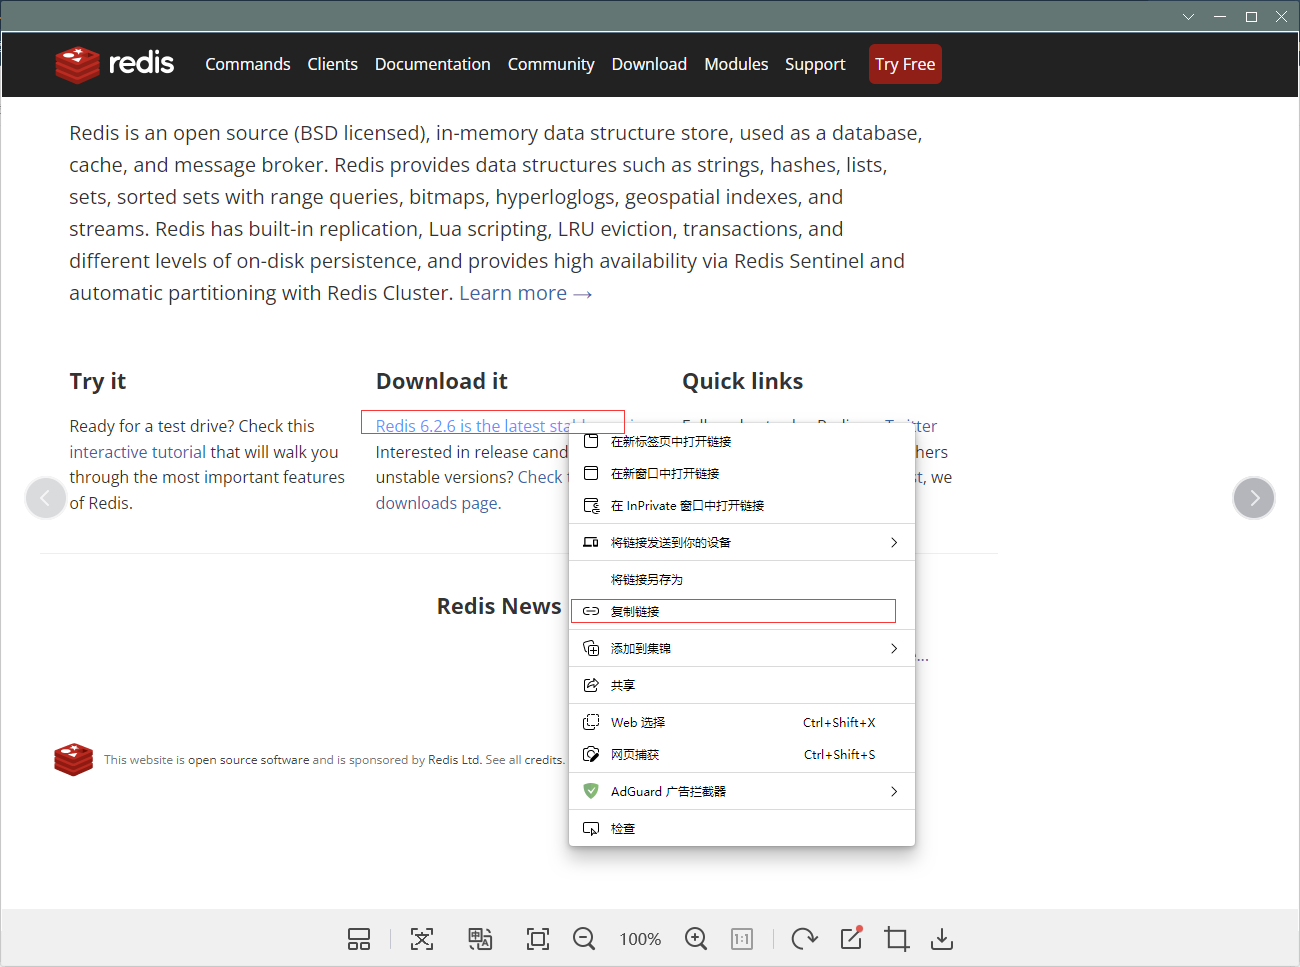This screenshot has width=1300, height=967.
Task: Zoom in with the plus magnifier
Action: (696, 939)
